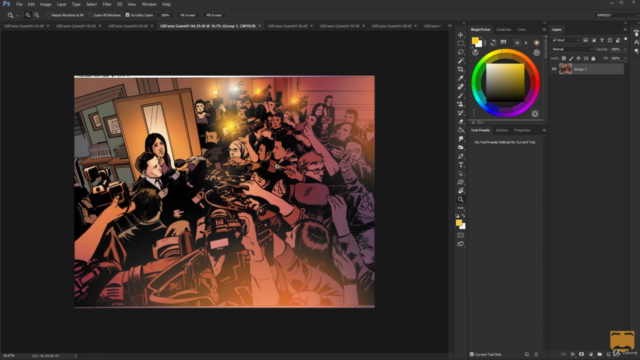The width and height of the screenshot is (640, 360).
Task: Select the Custom Shape tool
Action: 460,182
